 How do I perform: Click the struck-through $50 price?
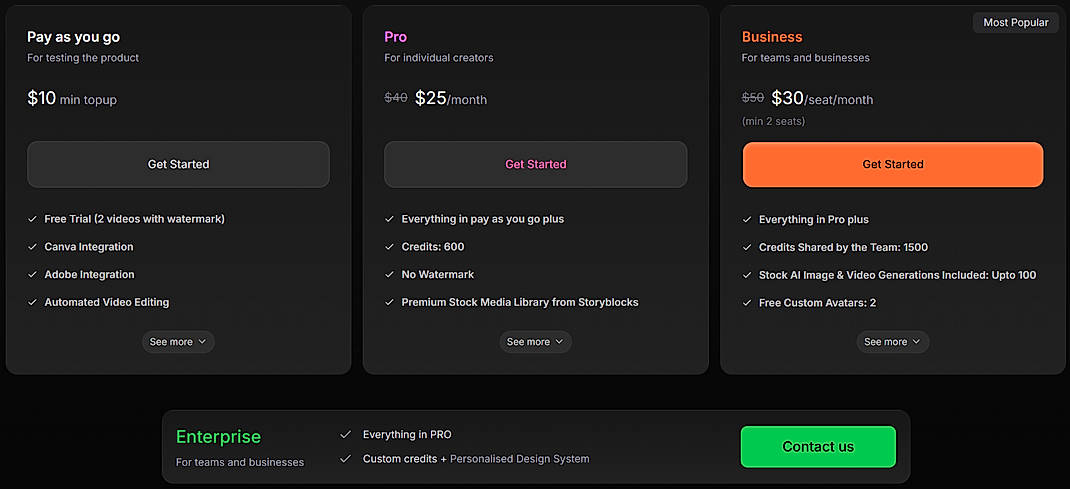tap(753, 98)
